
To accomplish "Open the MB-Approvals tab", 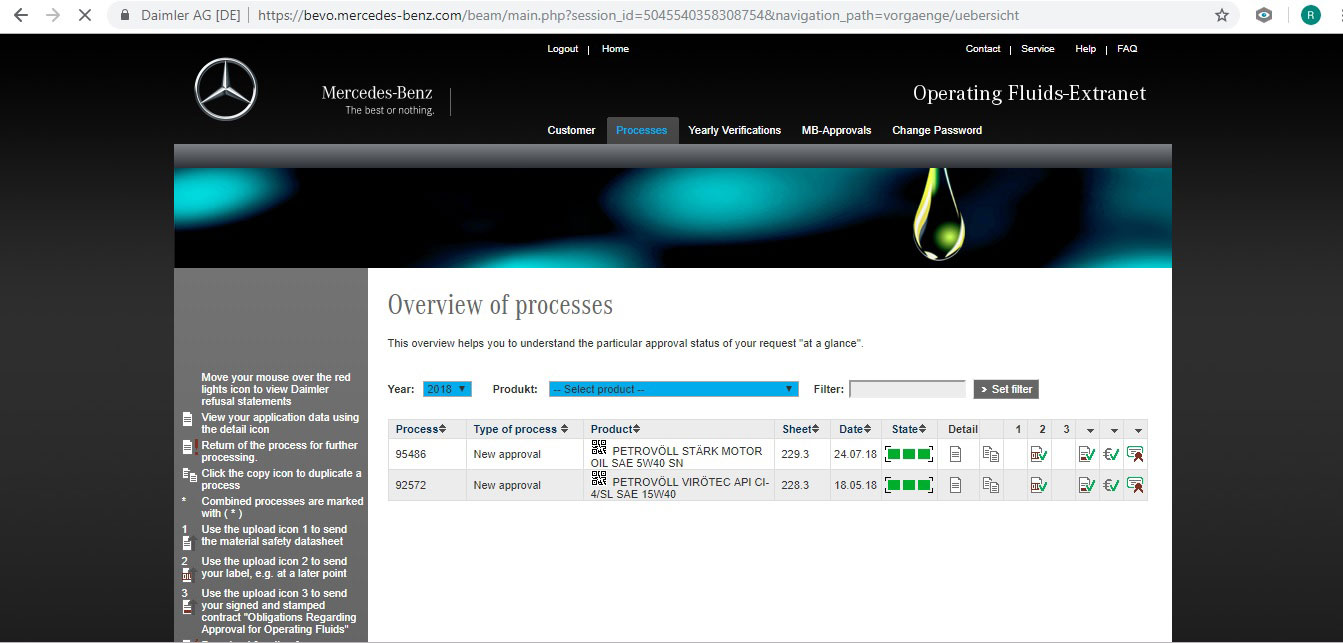I will pyautogui.click(x=836, y=130).
